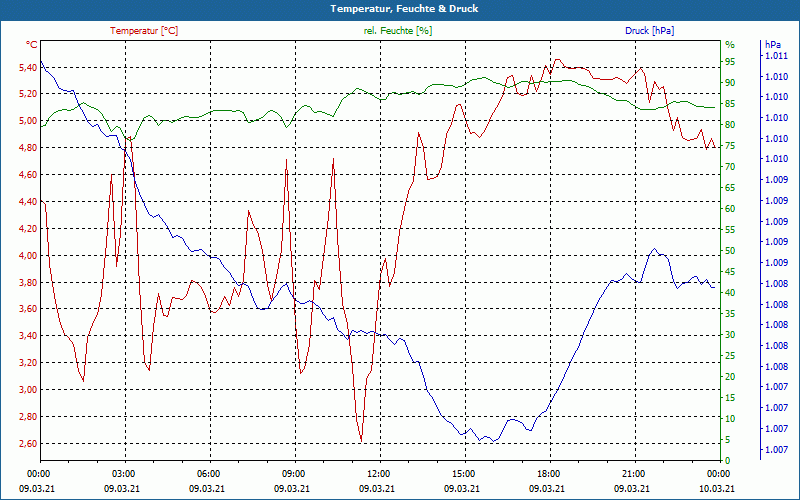Click humidity axis value 25
The image size is (800, 500).
[730, 356]
